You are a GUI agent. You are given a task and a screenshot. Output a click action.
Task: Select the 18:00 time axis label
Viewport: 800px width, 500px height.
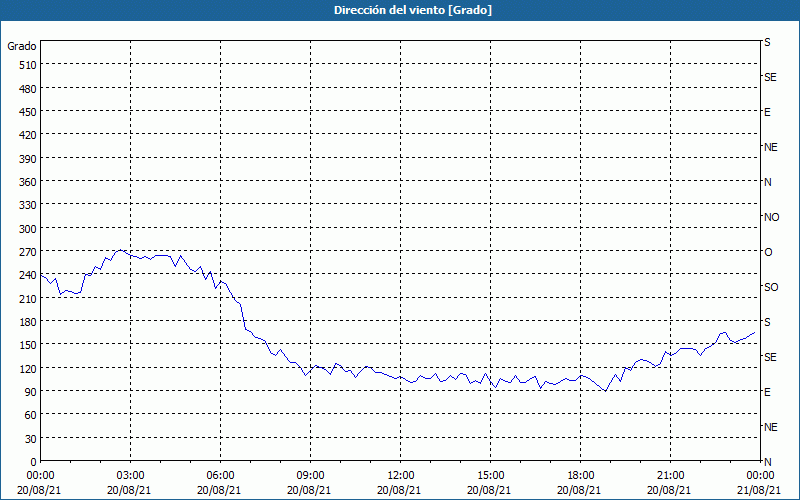coord(581,476)
